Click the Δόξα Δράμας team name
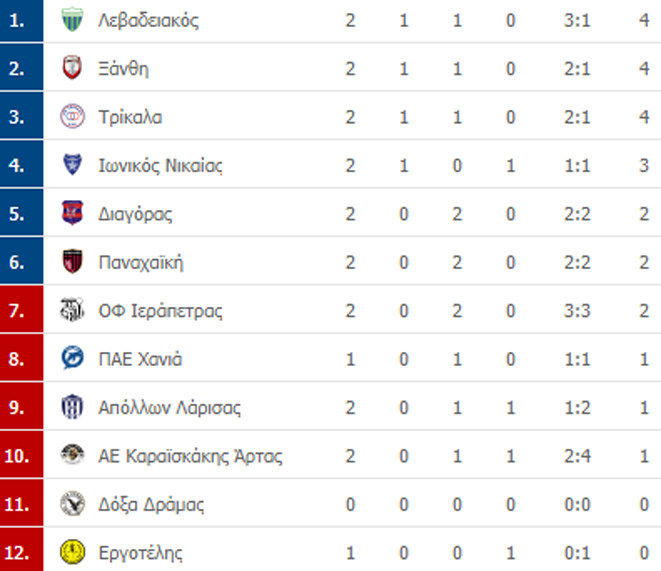Viewport: 661px width, 571px height. coord(151,504)
